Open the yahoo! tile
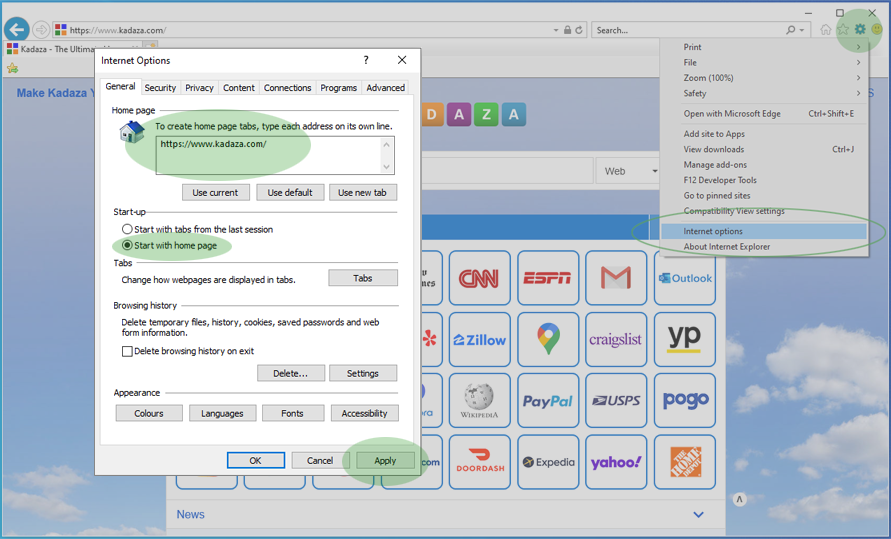 [x=616, y=462]
